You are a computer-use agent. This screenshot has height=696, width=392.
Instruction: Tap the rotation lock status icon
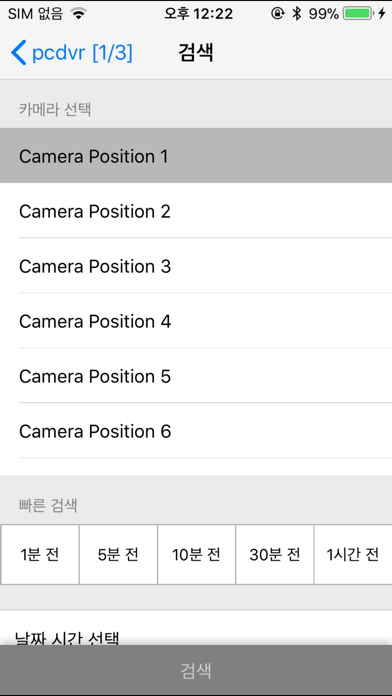[x=277, y=14]
